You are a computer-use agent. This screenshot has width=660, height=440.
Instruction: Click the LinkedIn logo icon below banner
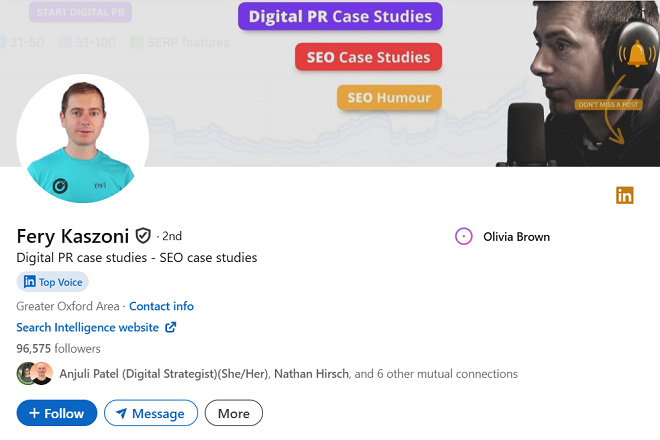coord(625,195)
